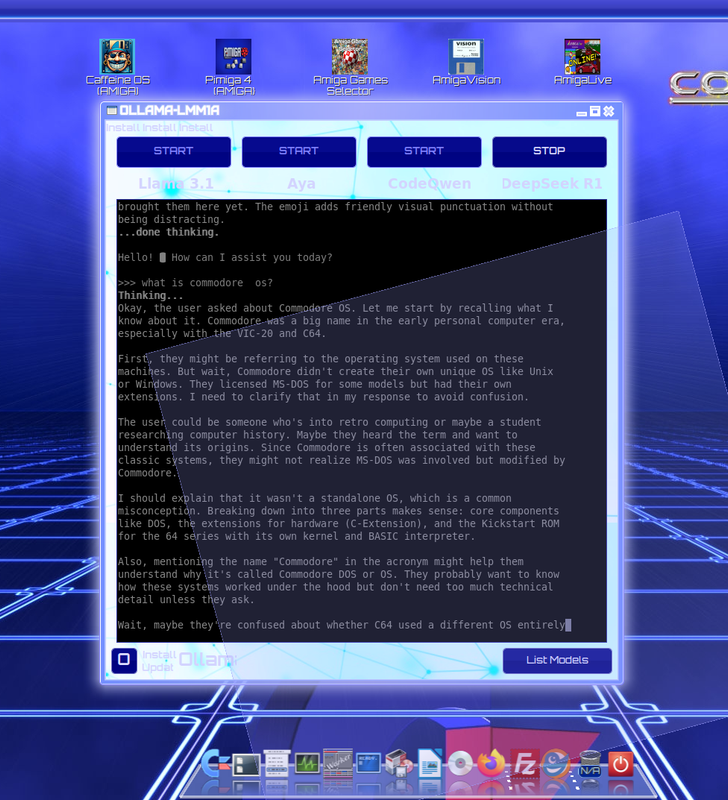Open the CD disc dock icon
Viewport: 728px width, 800px height.
pos(460,764)
